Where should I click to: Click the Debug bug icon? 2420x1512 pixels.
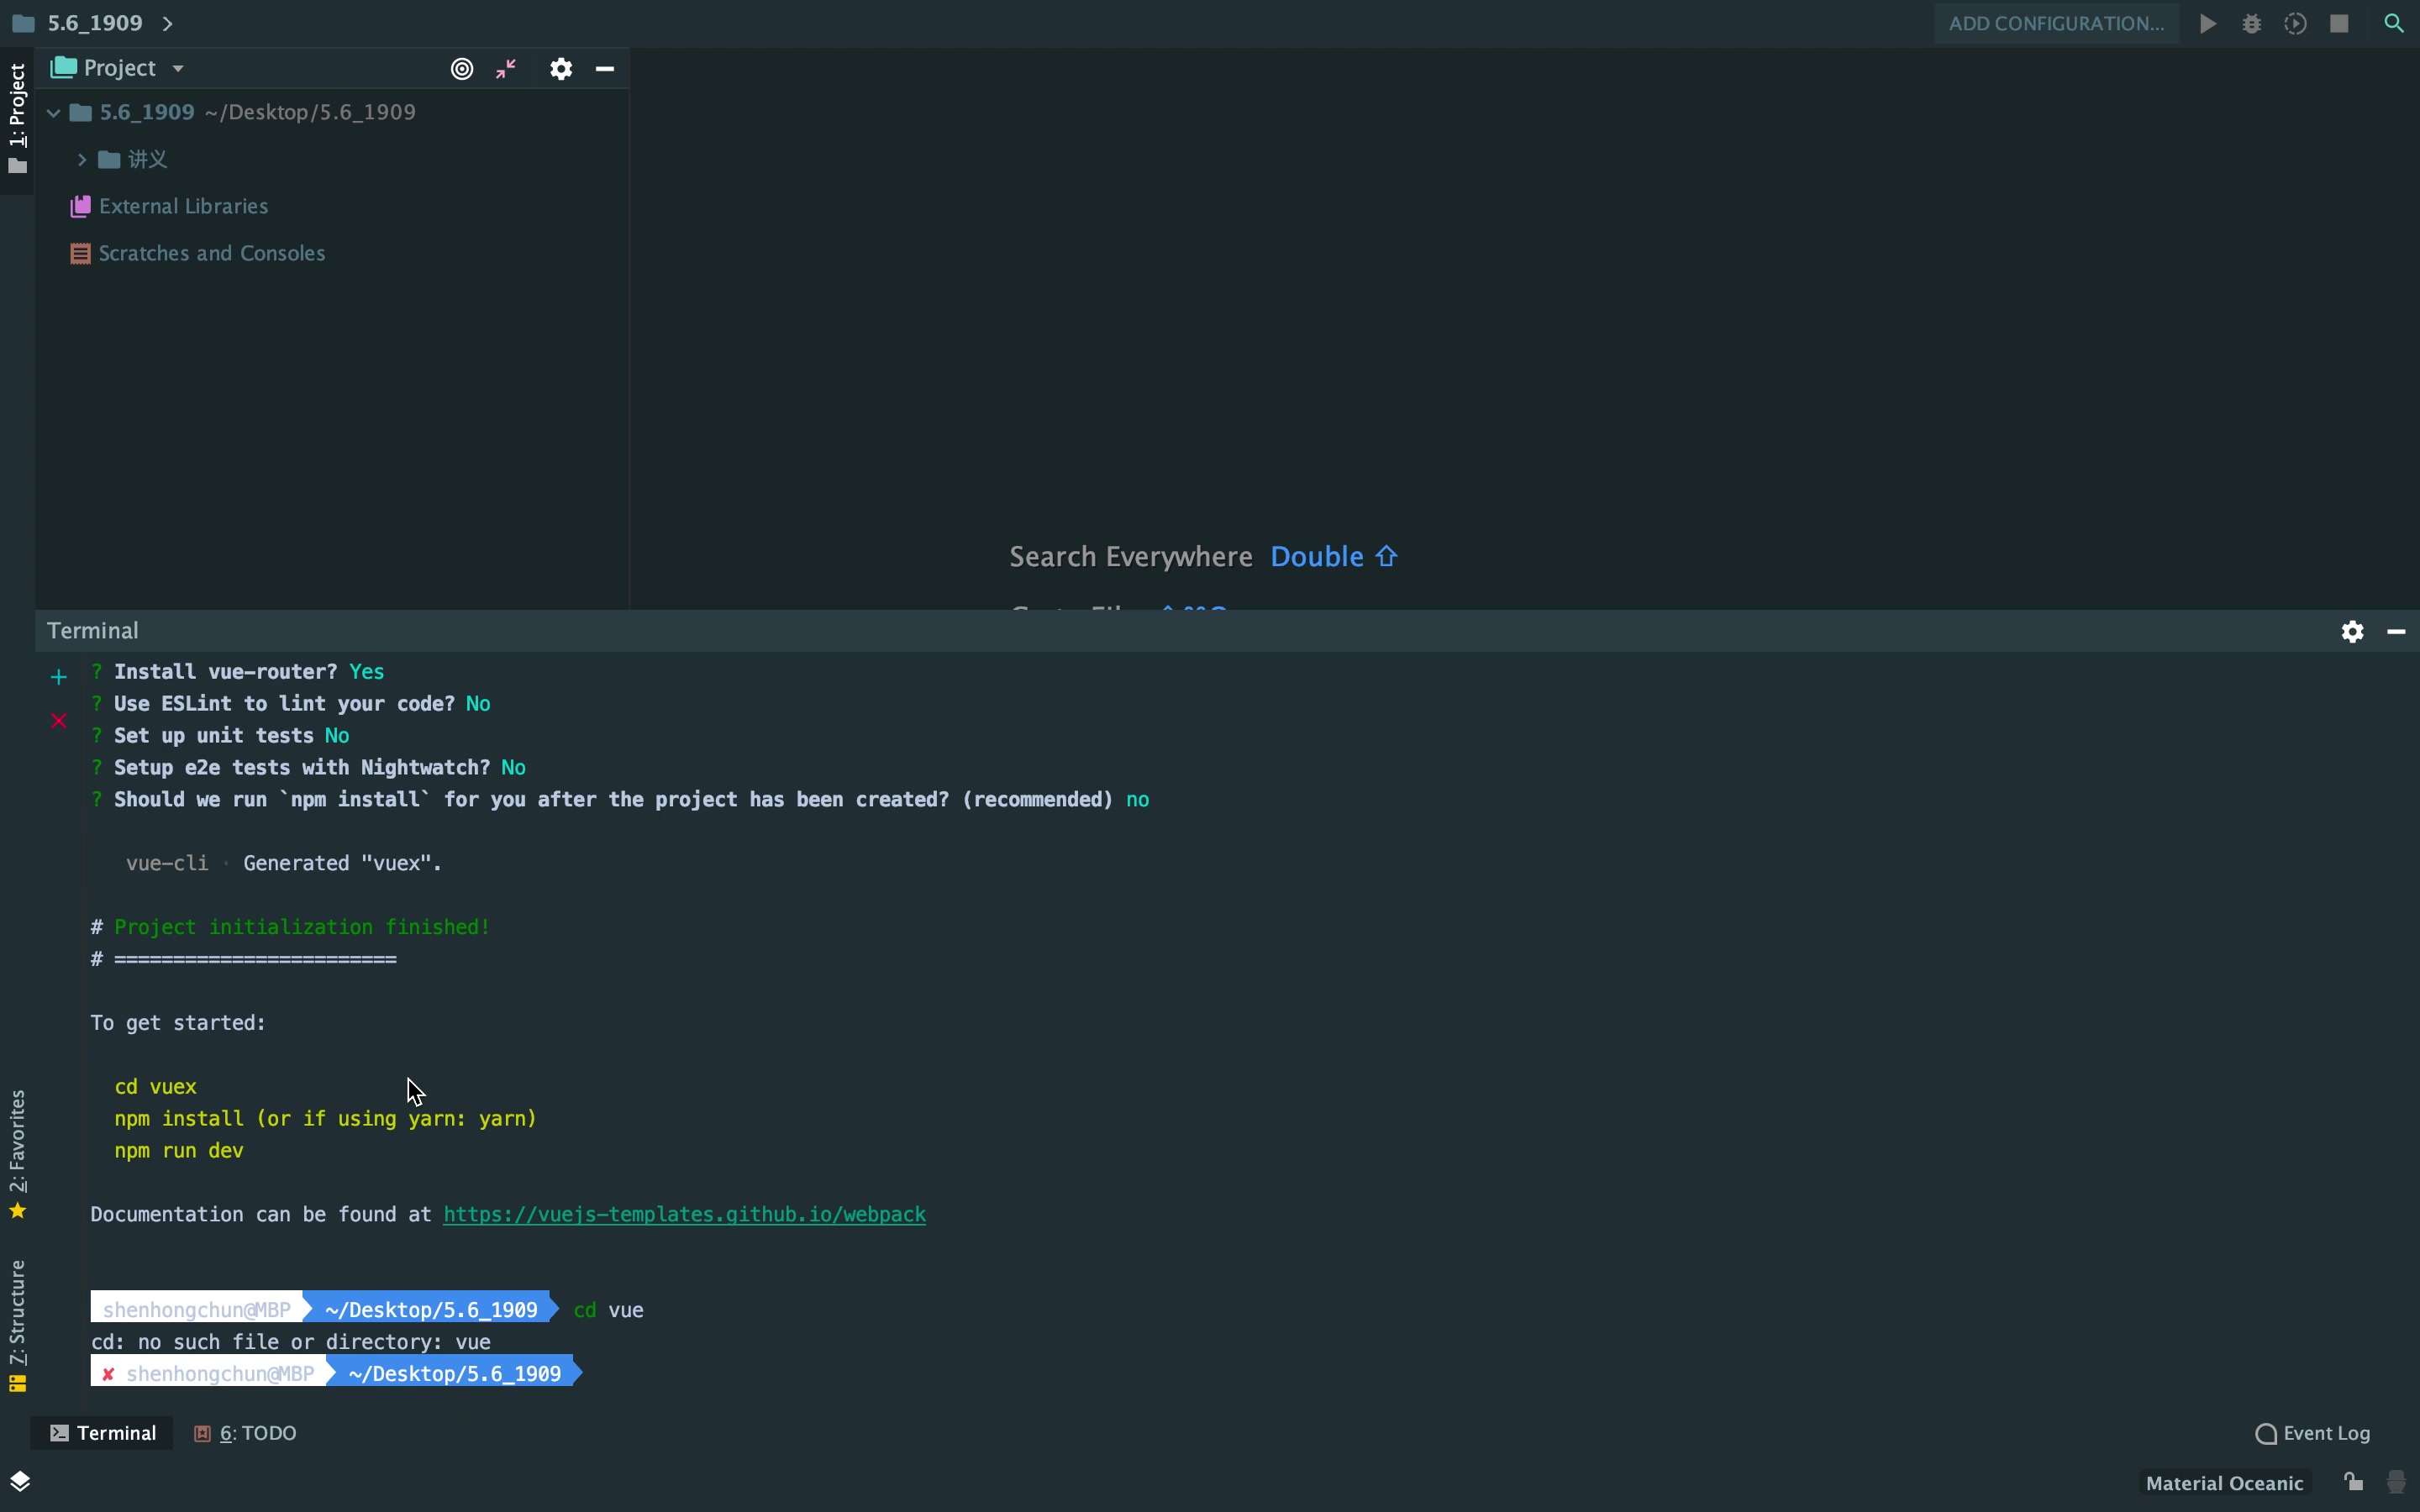point(2252,24)
